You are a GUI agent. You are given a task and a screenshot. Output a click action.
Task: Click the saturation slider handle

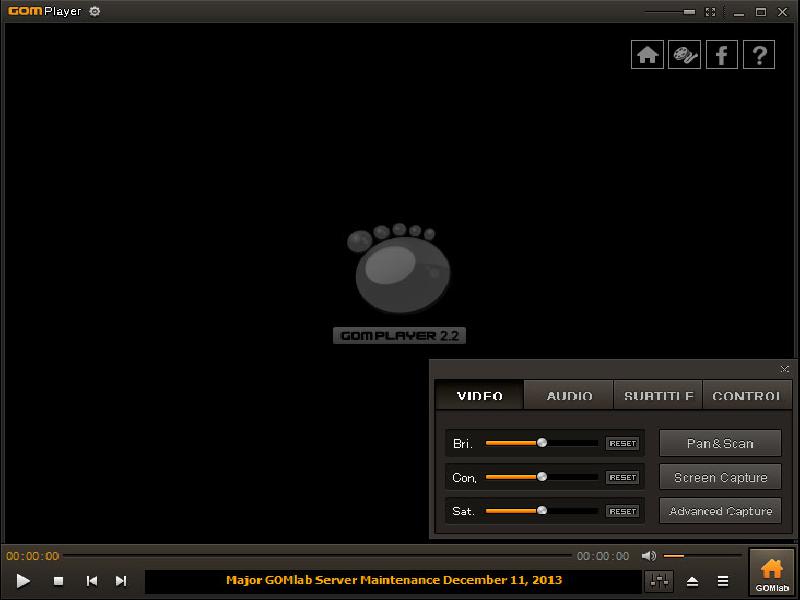coord(542,510)
